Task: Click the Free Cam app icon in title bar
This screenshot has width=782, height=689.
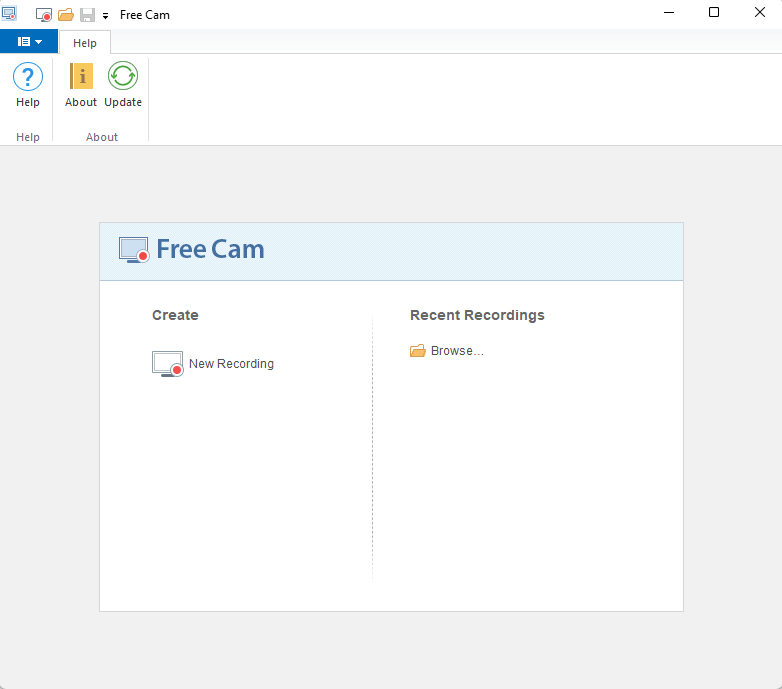Action: pyautogui.click(x=9, y=14)
